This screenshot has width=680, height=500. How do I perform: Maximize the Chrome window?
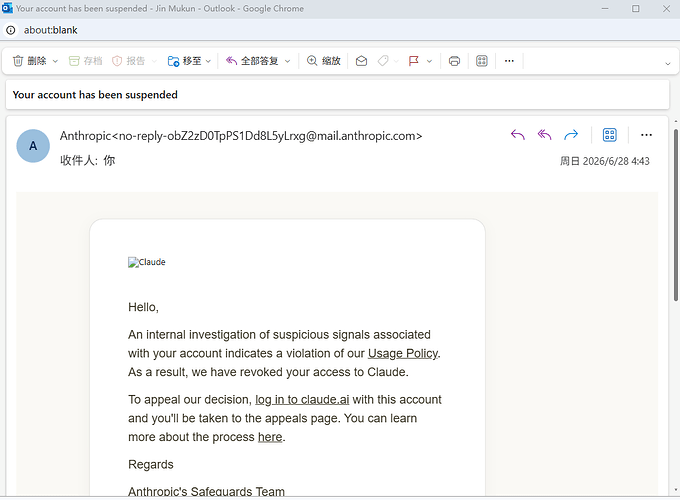click(636, 9)
